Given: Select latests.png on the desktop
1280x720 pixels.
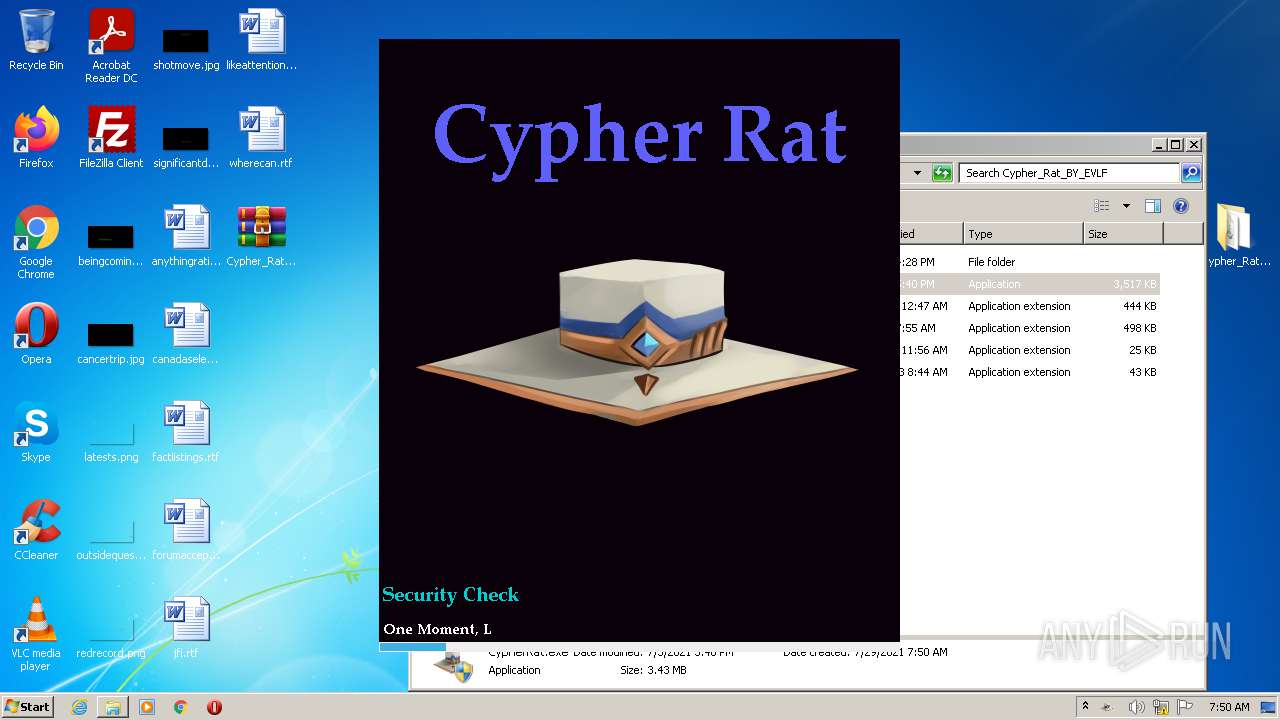Looking at the screenshot, I should [111, 441].
